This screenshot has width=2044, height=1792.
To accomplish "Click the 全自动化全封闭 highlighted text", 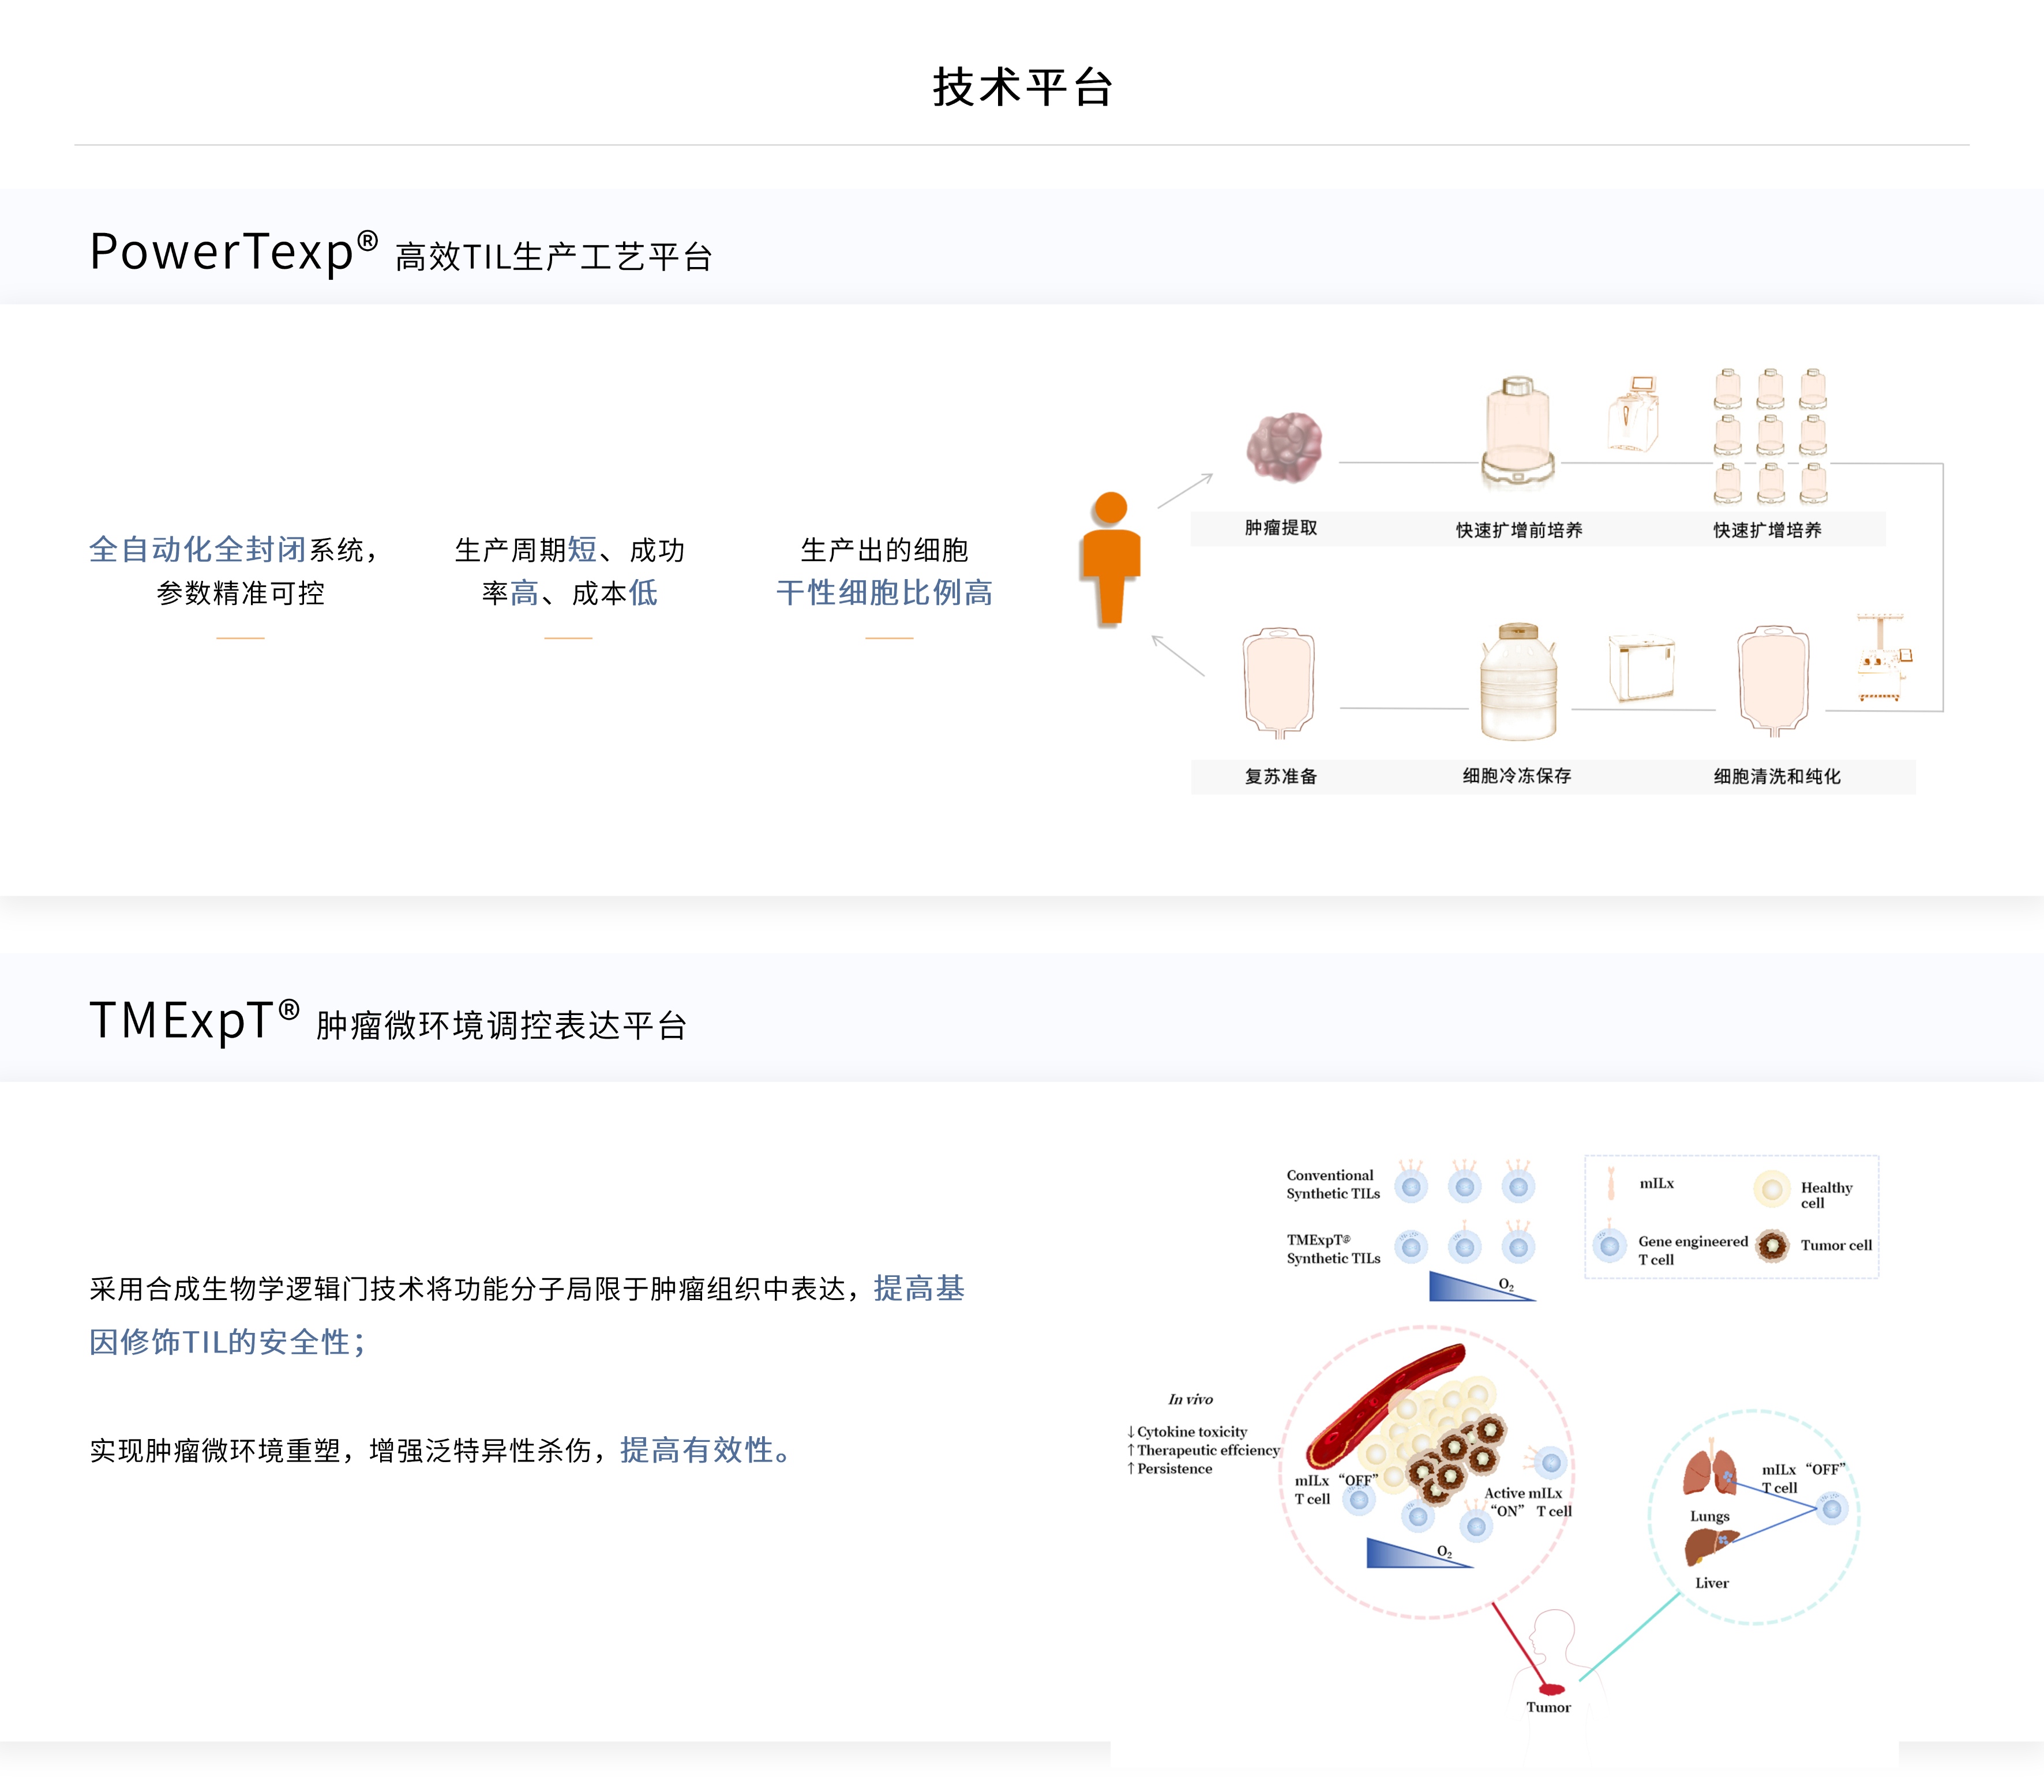I will 197,549.
